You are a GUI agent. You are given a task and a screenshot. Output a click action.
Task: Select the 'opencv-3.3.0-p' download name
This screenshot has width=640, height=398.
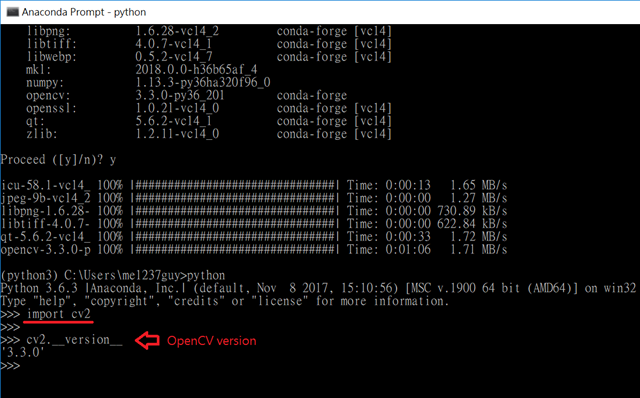pyautogui.click(x=45, y=249)
